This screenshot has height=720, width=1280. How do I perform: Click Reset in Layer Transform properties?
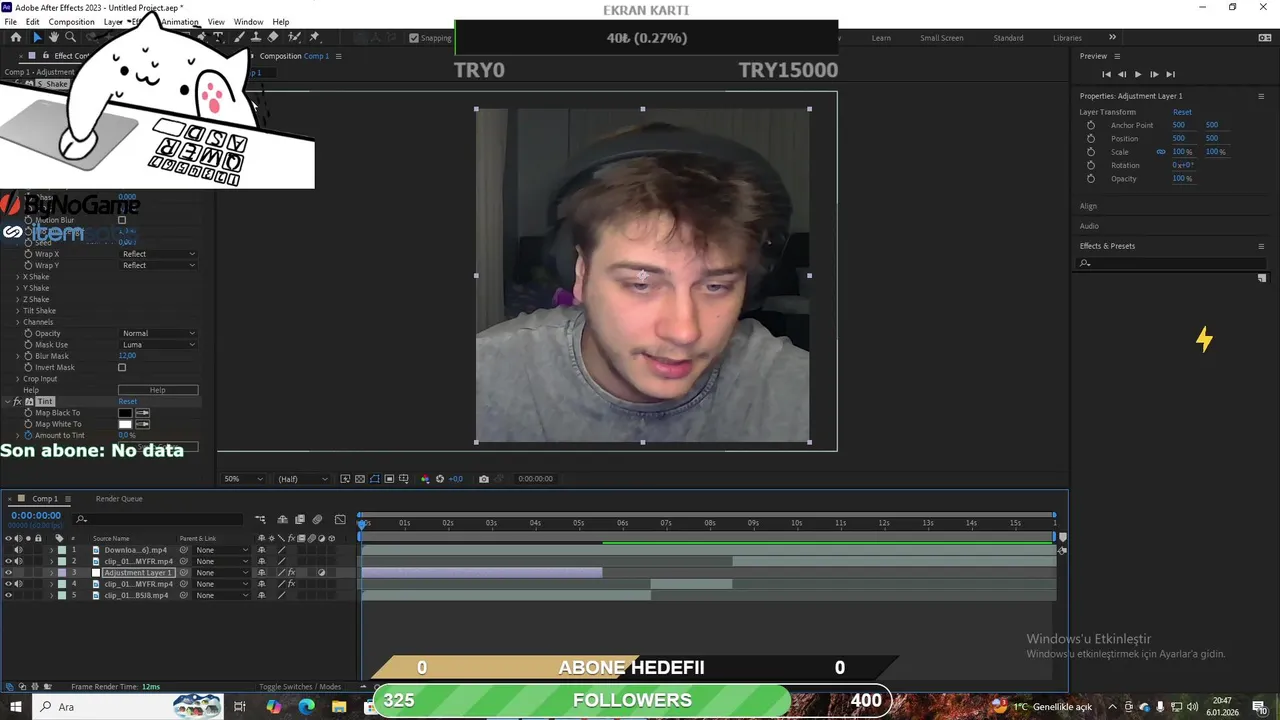click(1182, 112)
